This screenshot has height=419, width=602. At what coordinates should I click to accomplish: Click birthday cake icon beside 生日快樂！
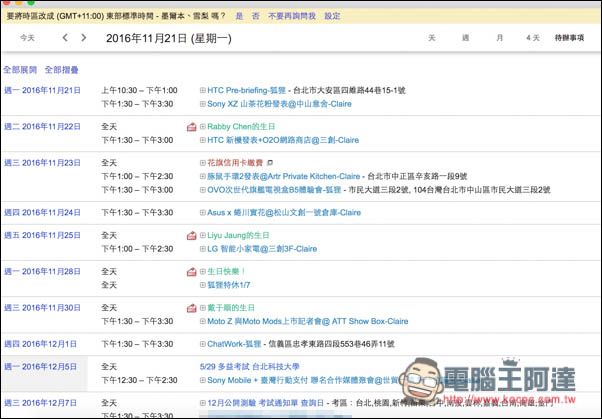[192, 272]
